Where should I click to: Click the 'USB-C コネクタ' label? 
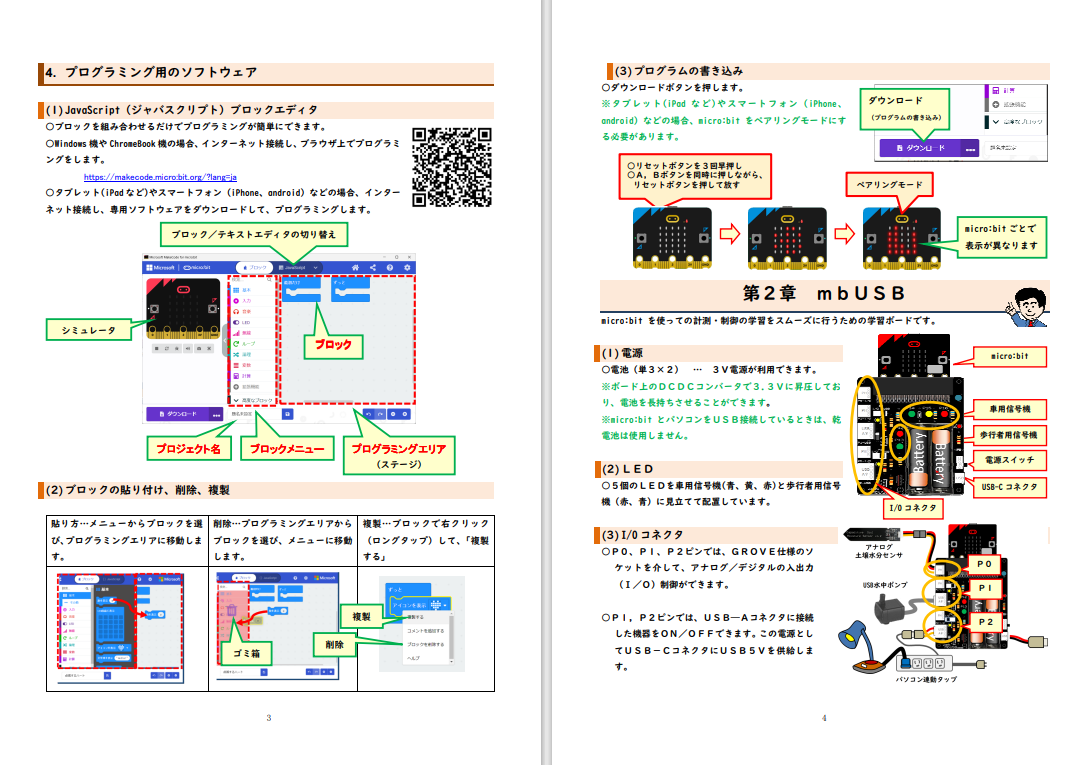(x=1010, y=487)
